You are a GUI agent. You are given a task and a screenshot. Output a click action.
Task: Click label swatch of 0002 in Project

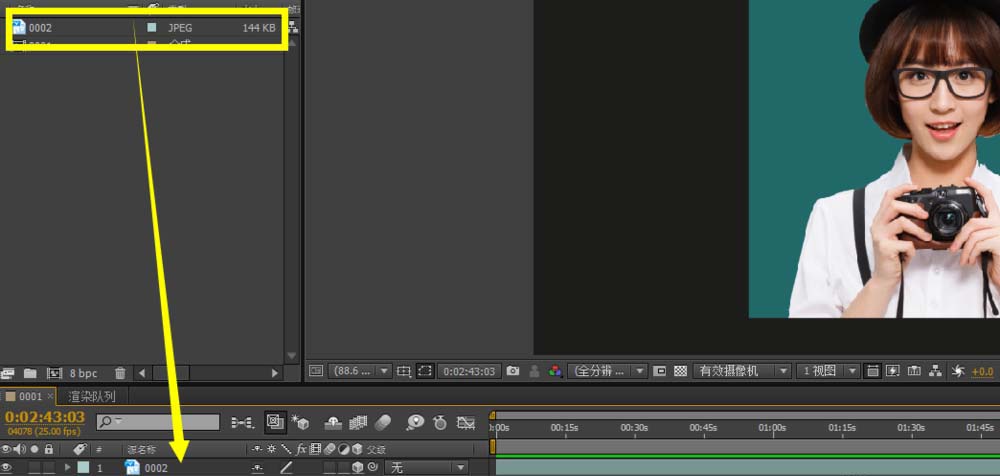(152, 27)
